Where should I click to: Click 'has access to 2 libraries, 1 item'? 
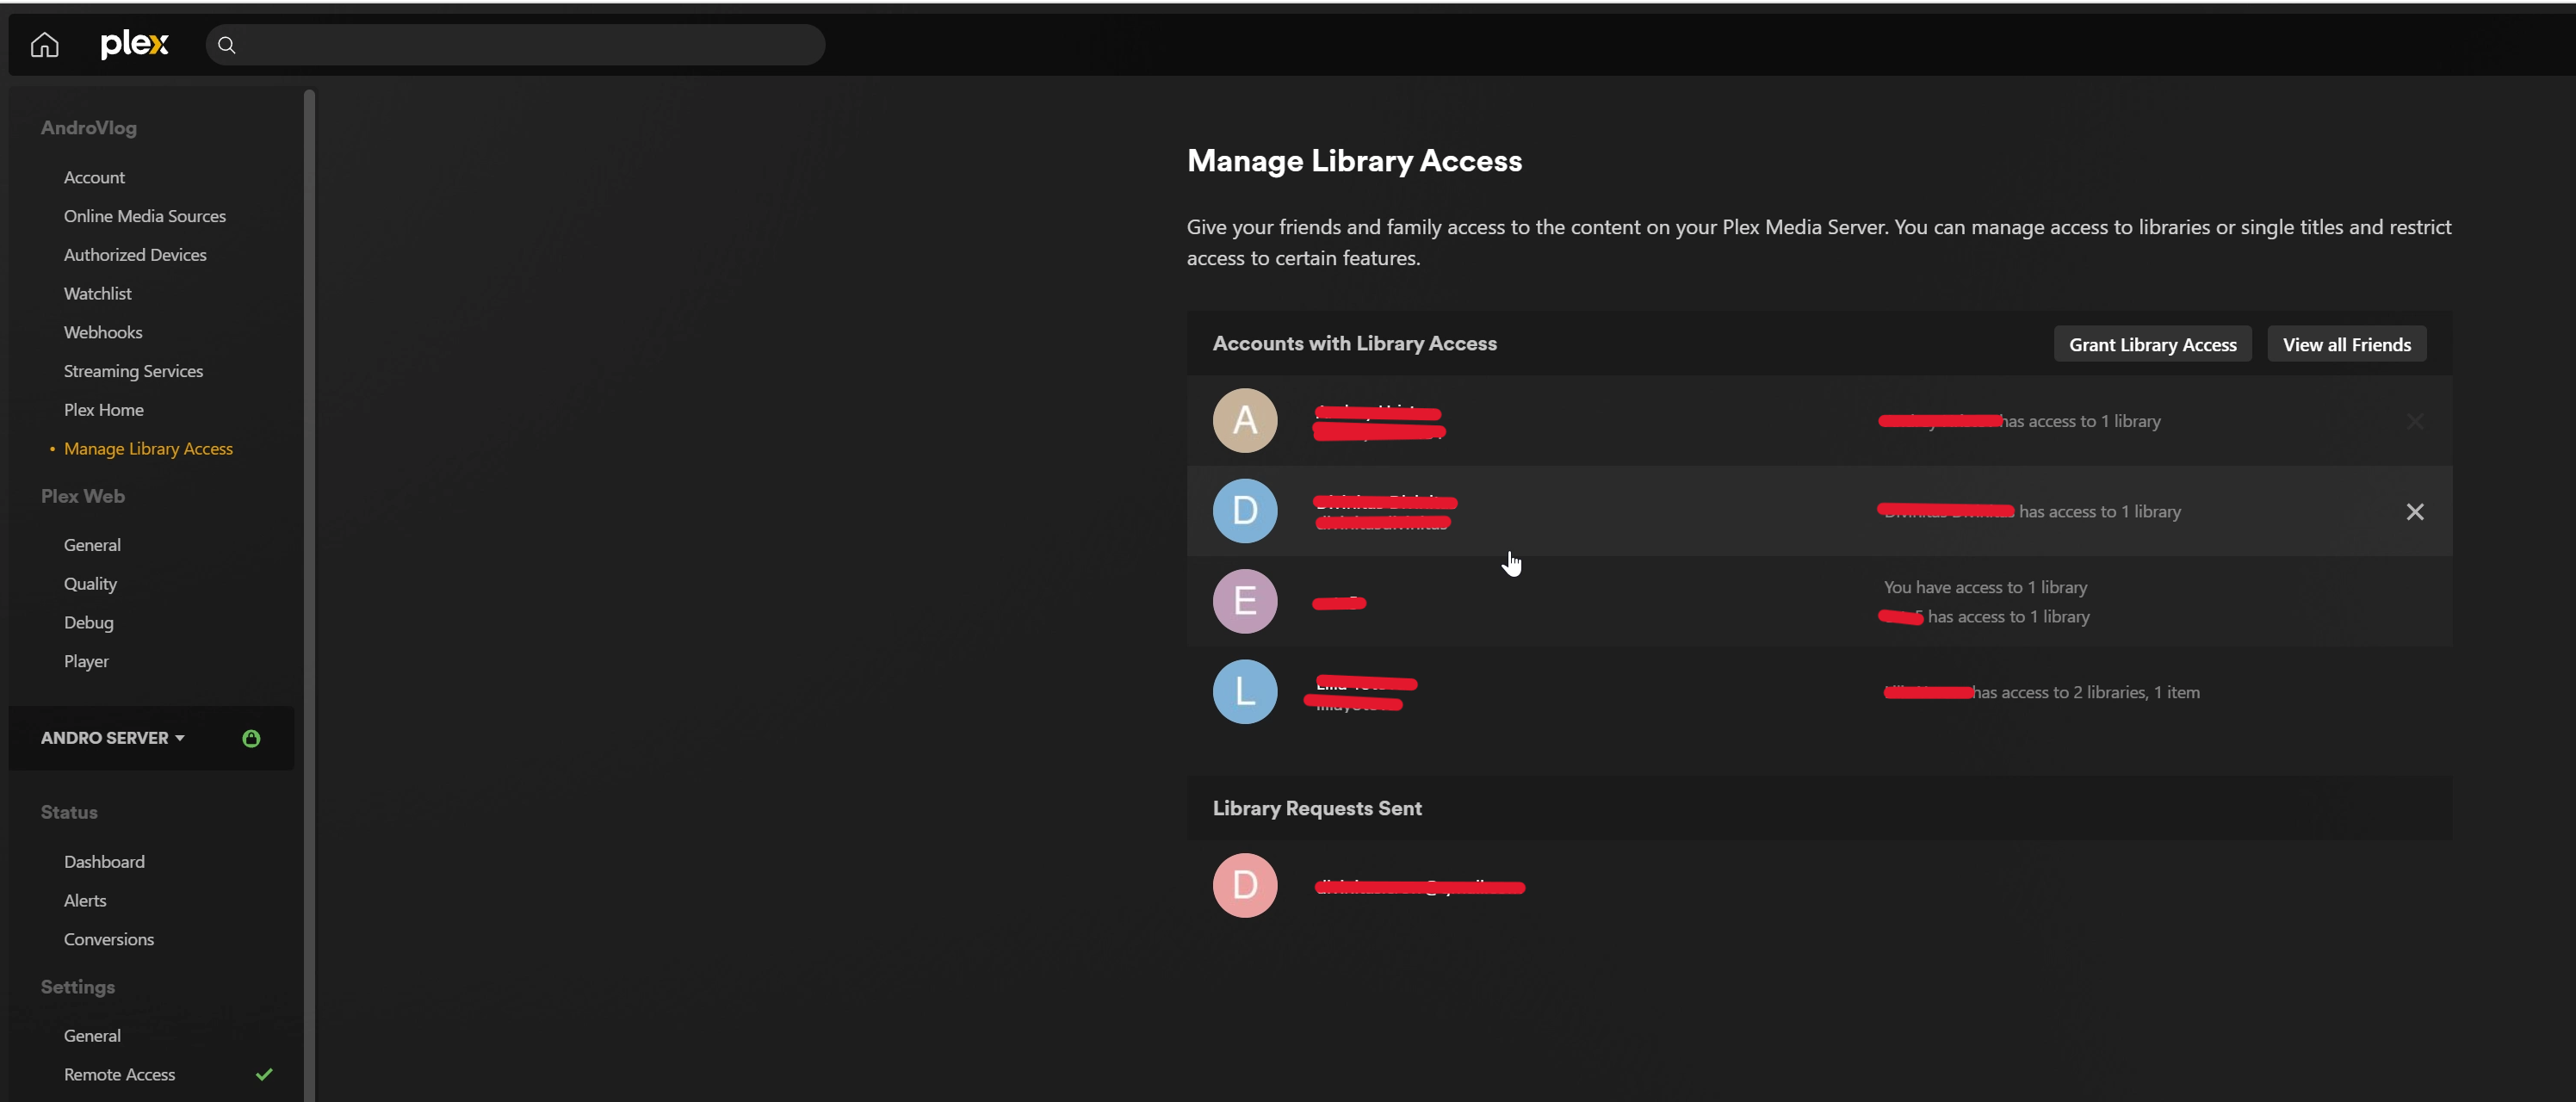[x=2086, y=692]
